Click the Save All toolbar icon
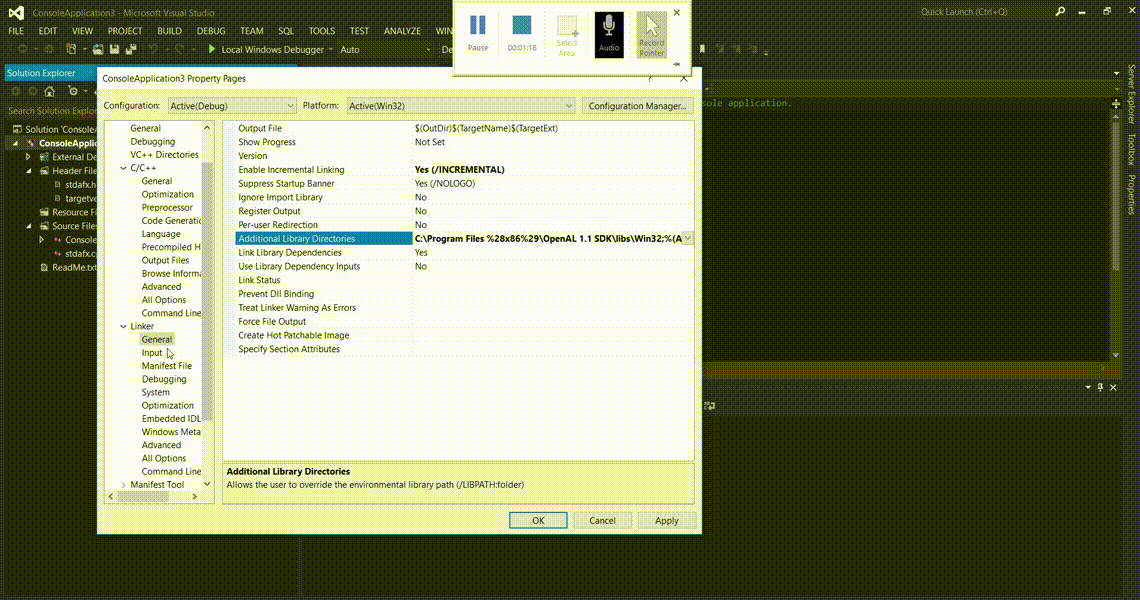The width and height of the screenshot is (1140, 600). pyautogui.click(x=131, y=49)
